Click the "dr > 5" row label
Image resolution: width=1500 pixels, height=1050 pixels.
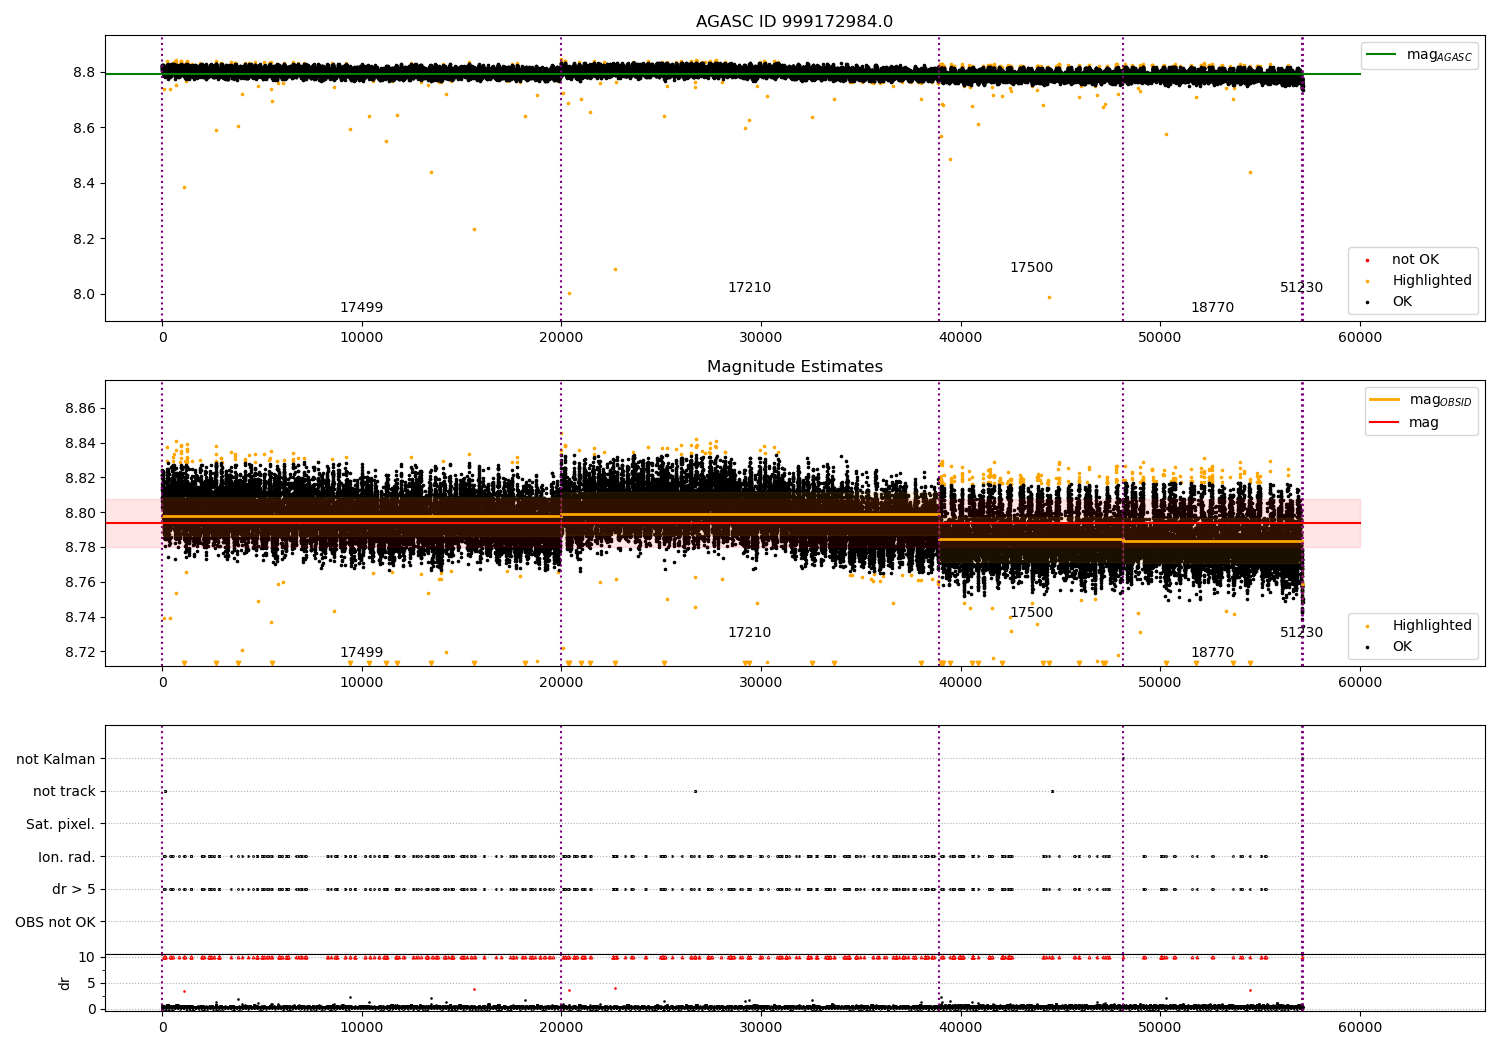coord(73,890)
